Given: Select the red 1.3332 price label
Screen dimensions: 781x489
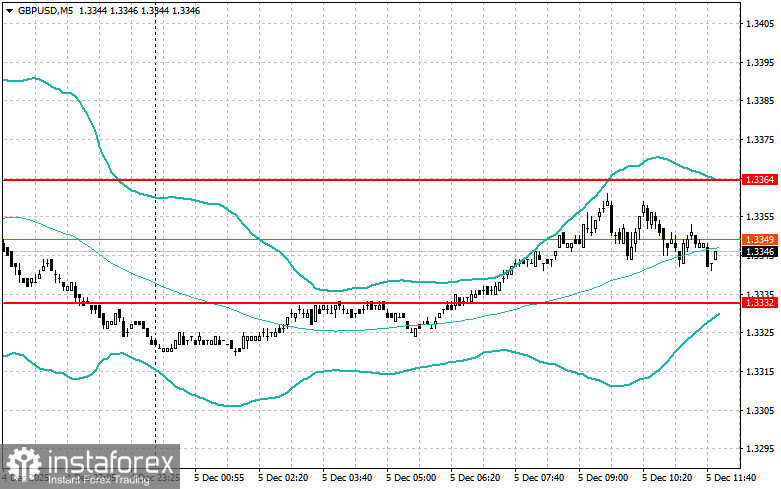Looking at the screenshot, I should [x=760, y=302].
